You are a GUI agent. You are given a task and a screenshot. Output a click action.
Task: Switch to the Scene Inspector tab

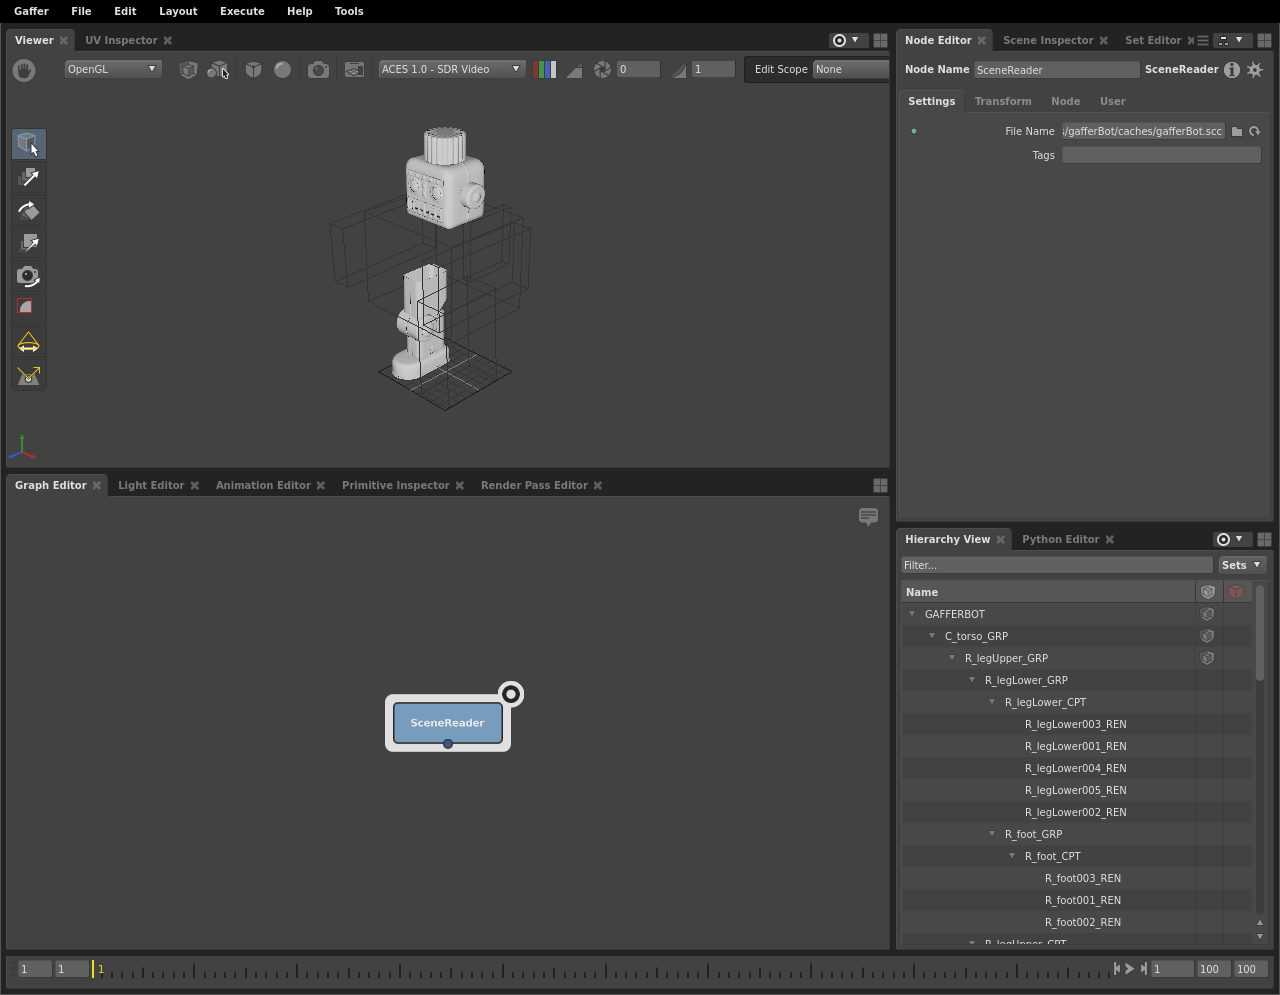point(1048,40)
